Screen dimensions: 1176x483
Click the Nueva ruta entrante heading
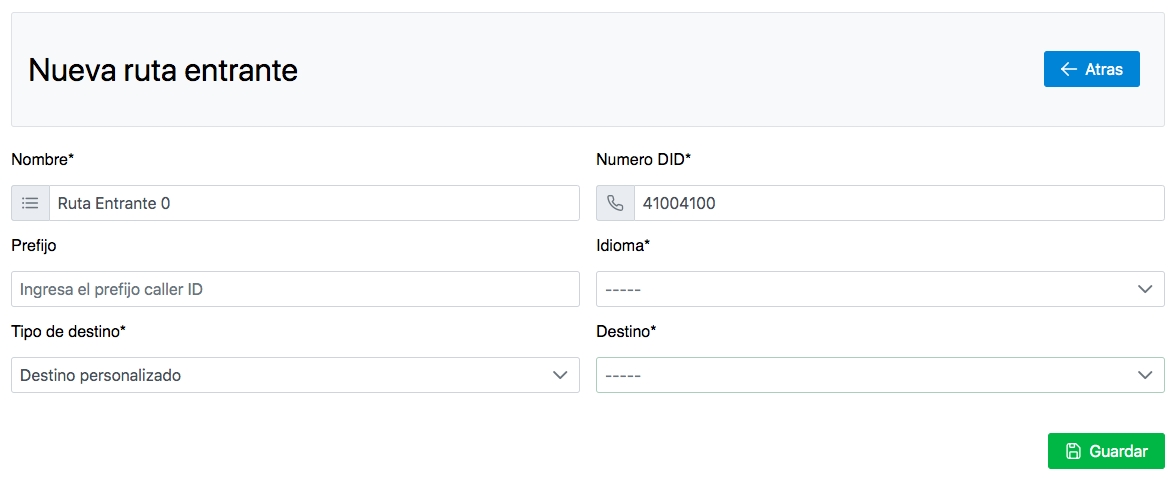click(x=163, y=70)
